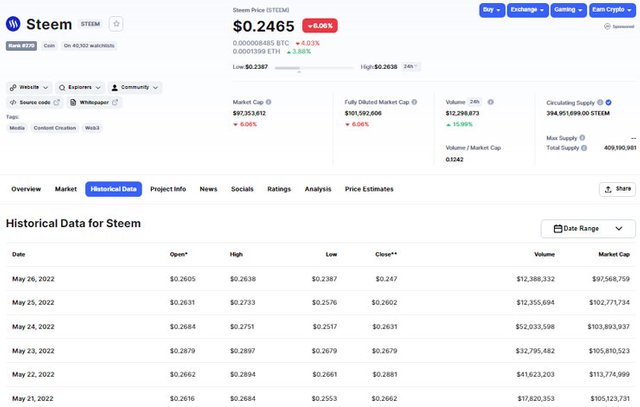Click the May 22, 2022 date cell
The image size is (640, 407).
point(33,374)
